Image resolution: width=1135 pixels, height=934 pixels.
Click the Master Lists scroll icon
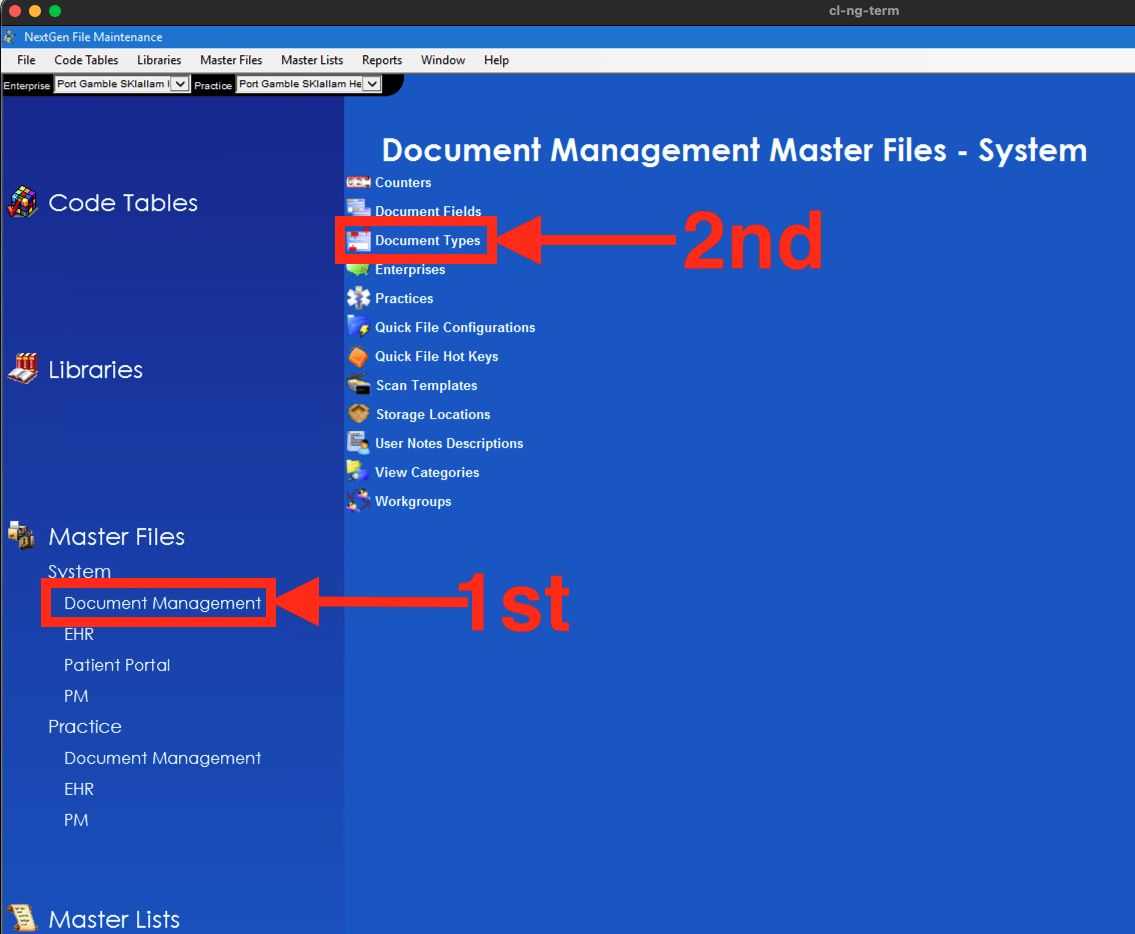pos(22,918)
